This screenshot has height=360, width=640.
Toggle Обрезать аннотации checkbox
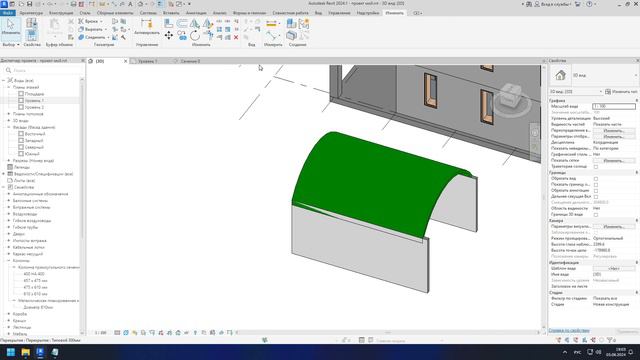coord(596,191)
